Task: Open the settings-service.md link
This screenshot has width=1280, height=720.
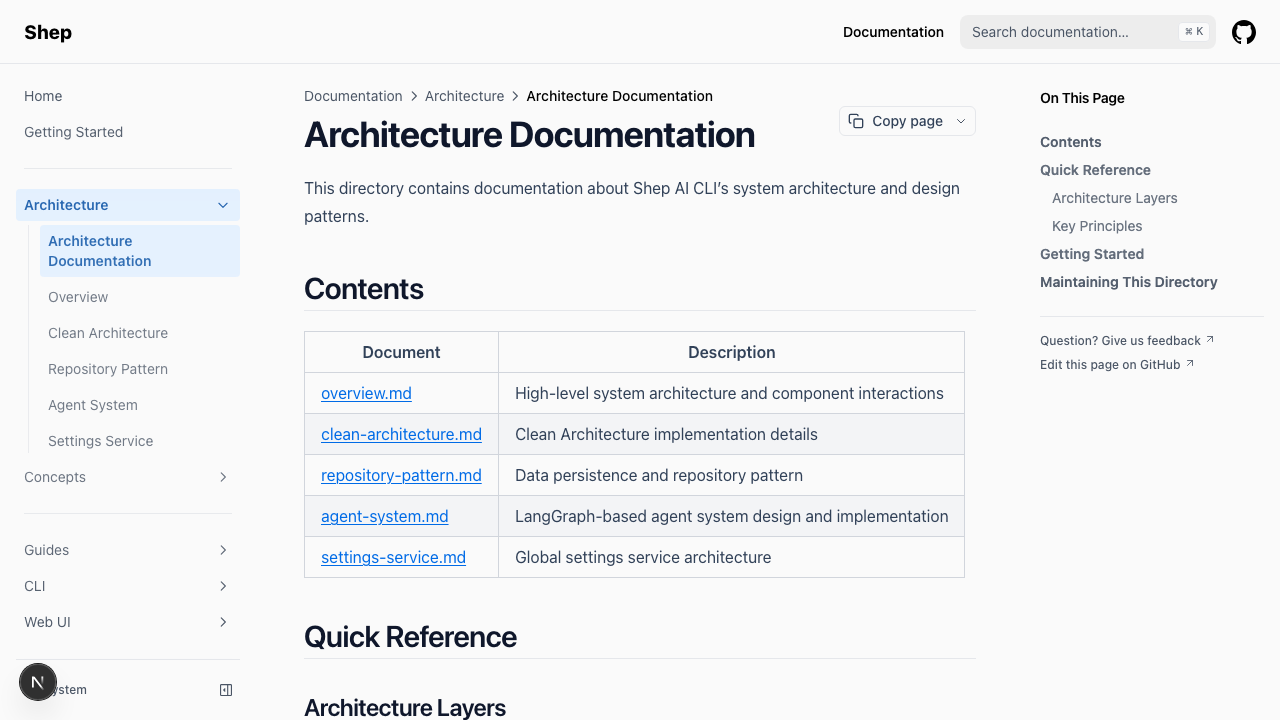Action: (x=393, y=557)
